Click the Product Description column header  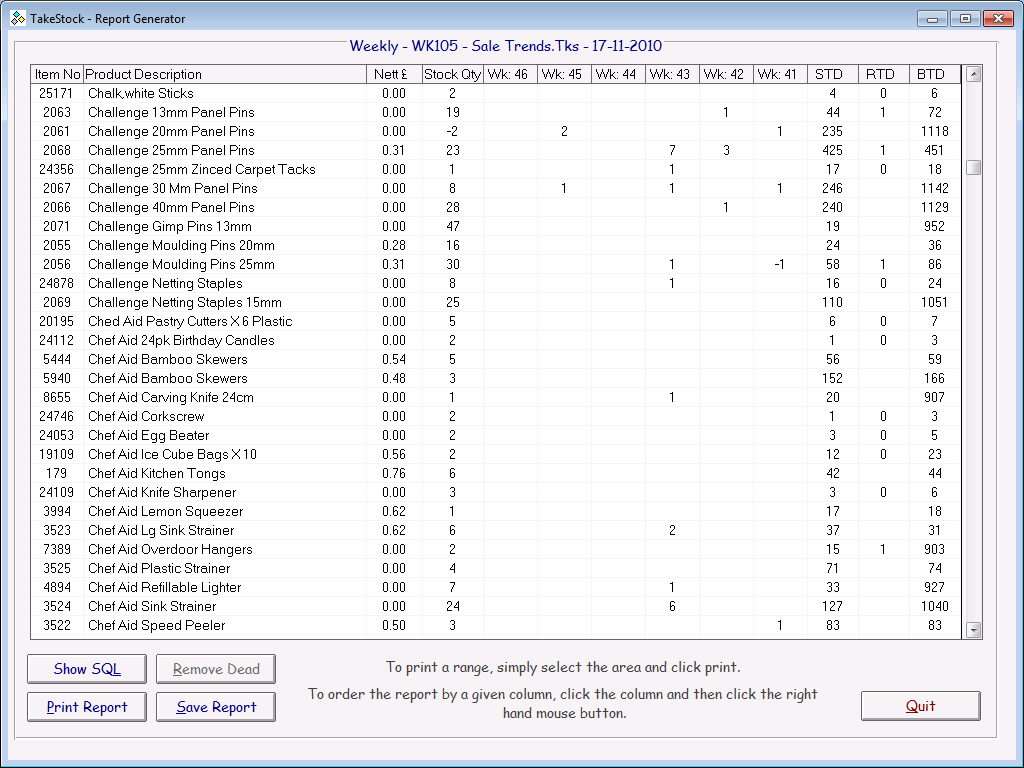(225, 74)
